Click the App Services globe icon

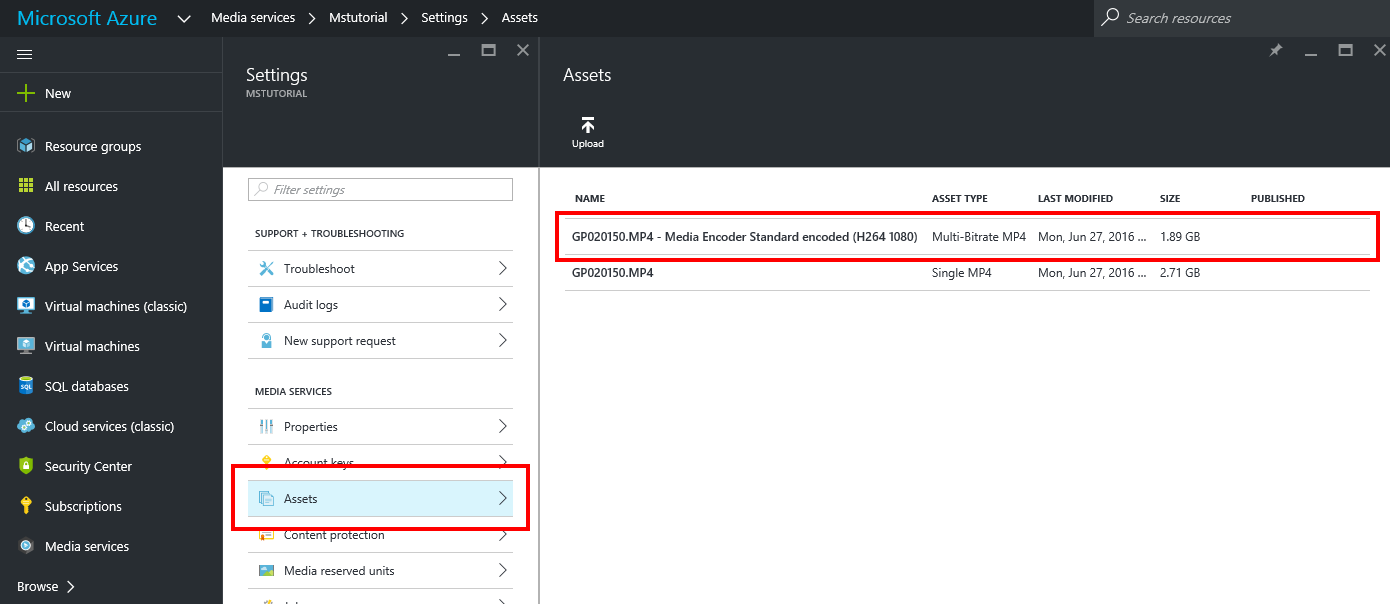coord(26,266)
